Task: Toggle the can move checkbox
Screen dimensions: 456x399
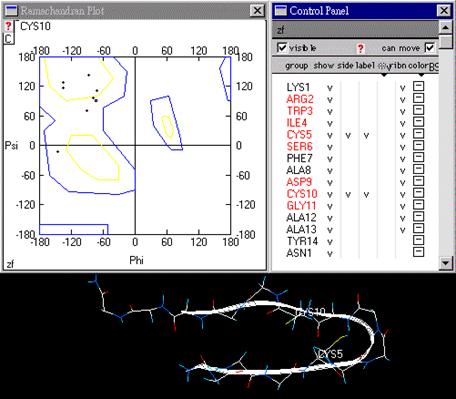Action: (430, 48)
